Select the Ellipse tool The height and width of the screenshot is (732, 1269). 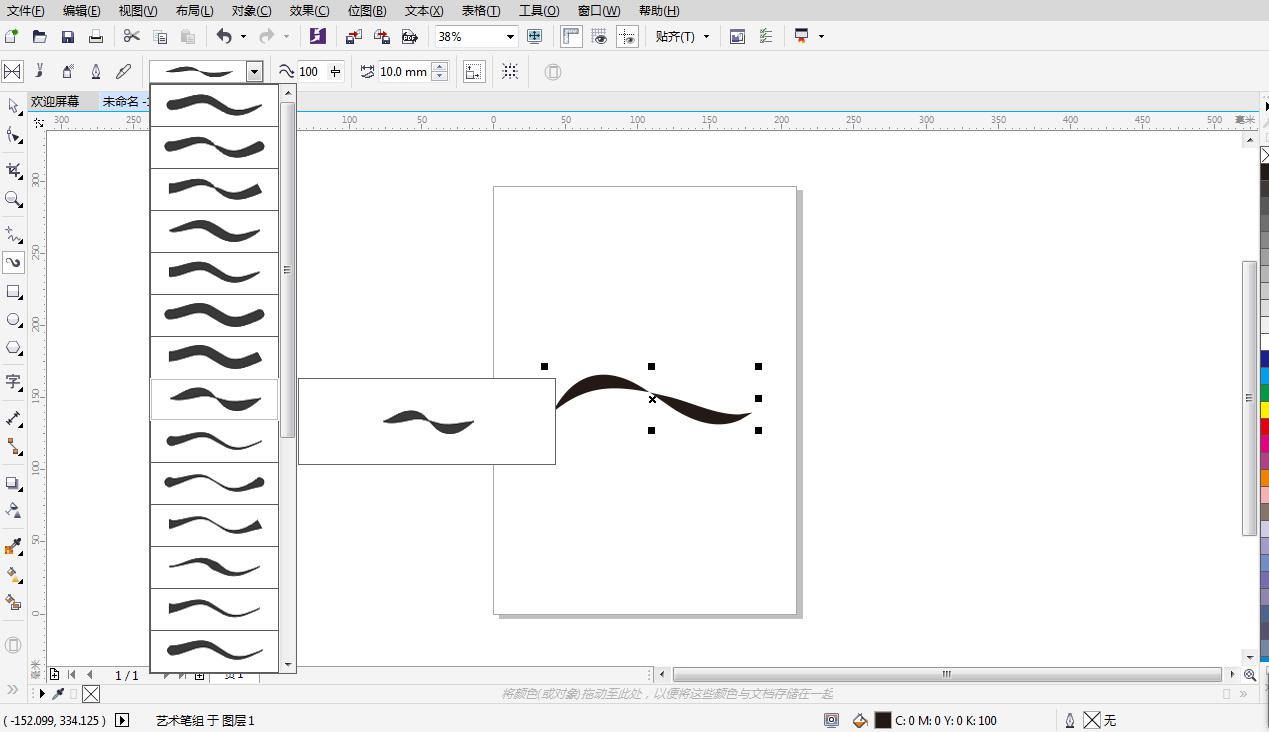click(x=13, y=320)
